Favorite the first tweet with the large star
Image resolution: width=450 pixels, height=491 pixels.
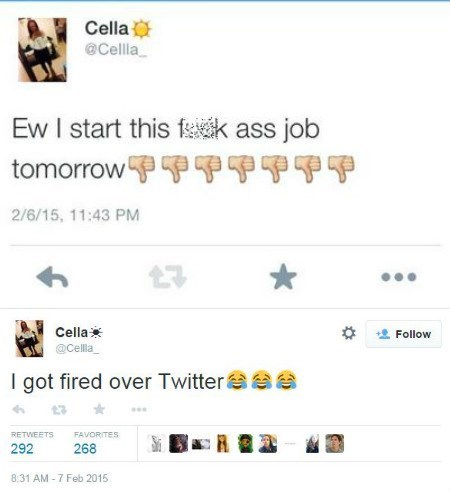click(283, 277)
